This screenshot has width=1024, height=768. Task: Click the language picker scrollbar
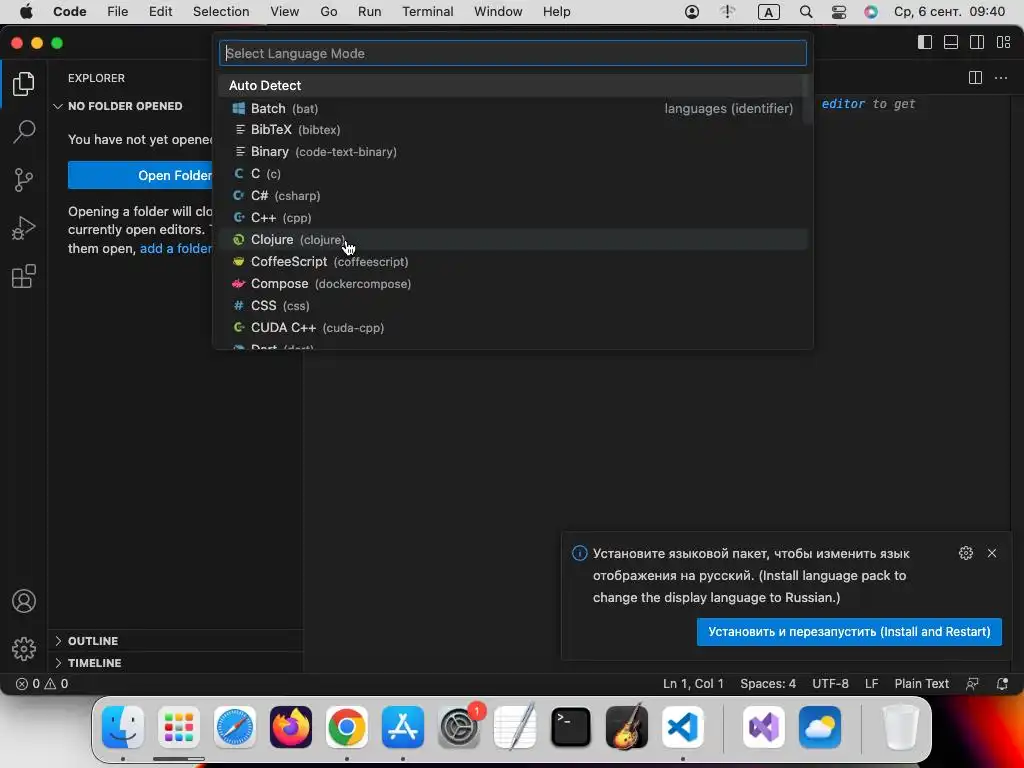pos(807,99)
